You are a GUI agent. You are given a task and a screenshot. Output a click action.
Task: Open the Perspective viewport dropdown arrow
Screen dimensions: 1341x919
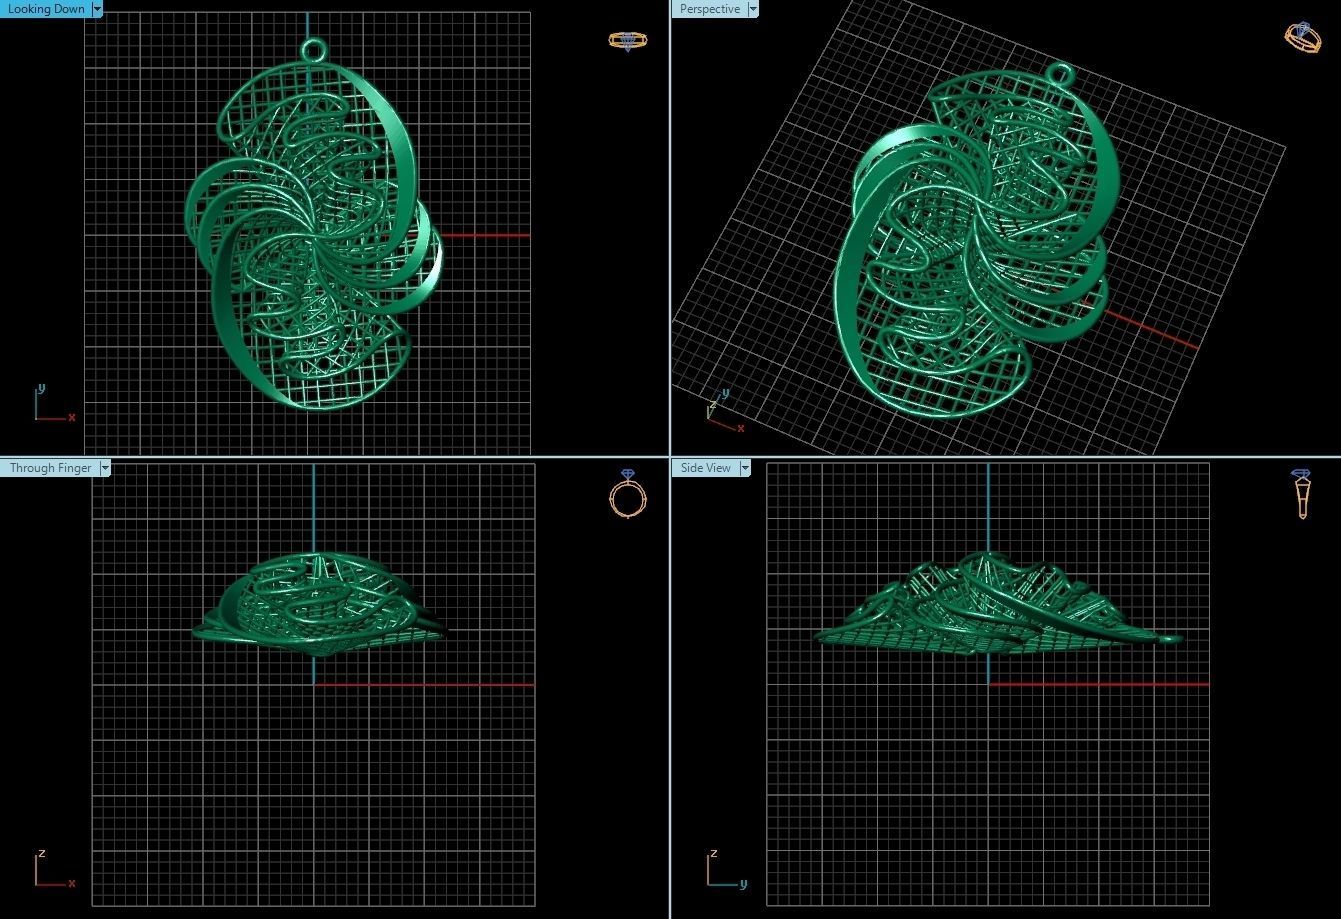pos(753,9)
